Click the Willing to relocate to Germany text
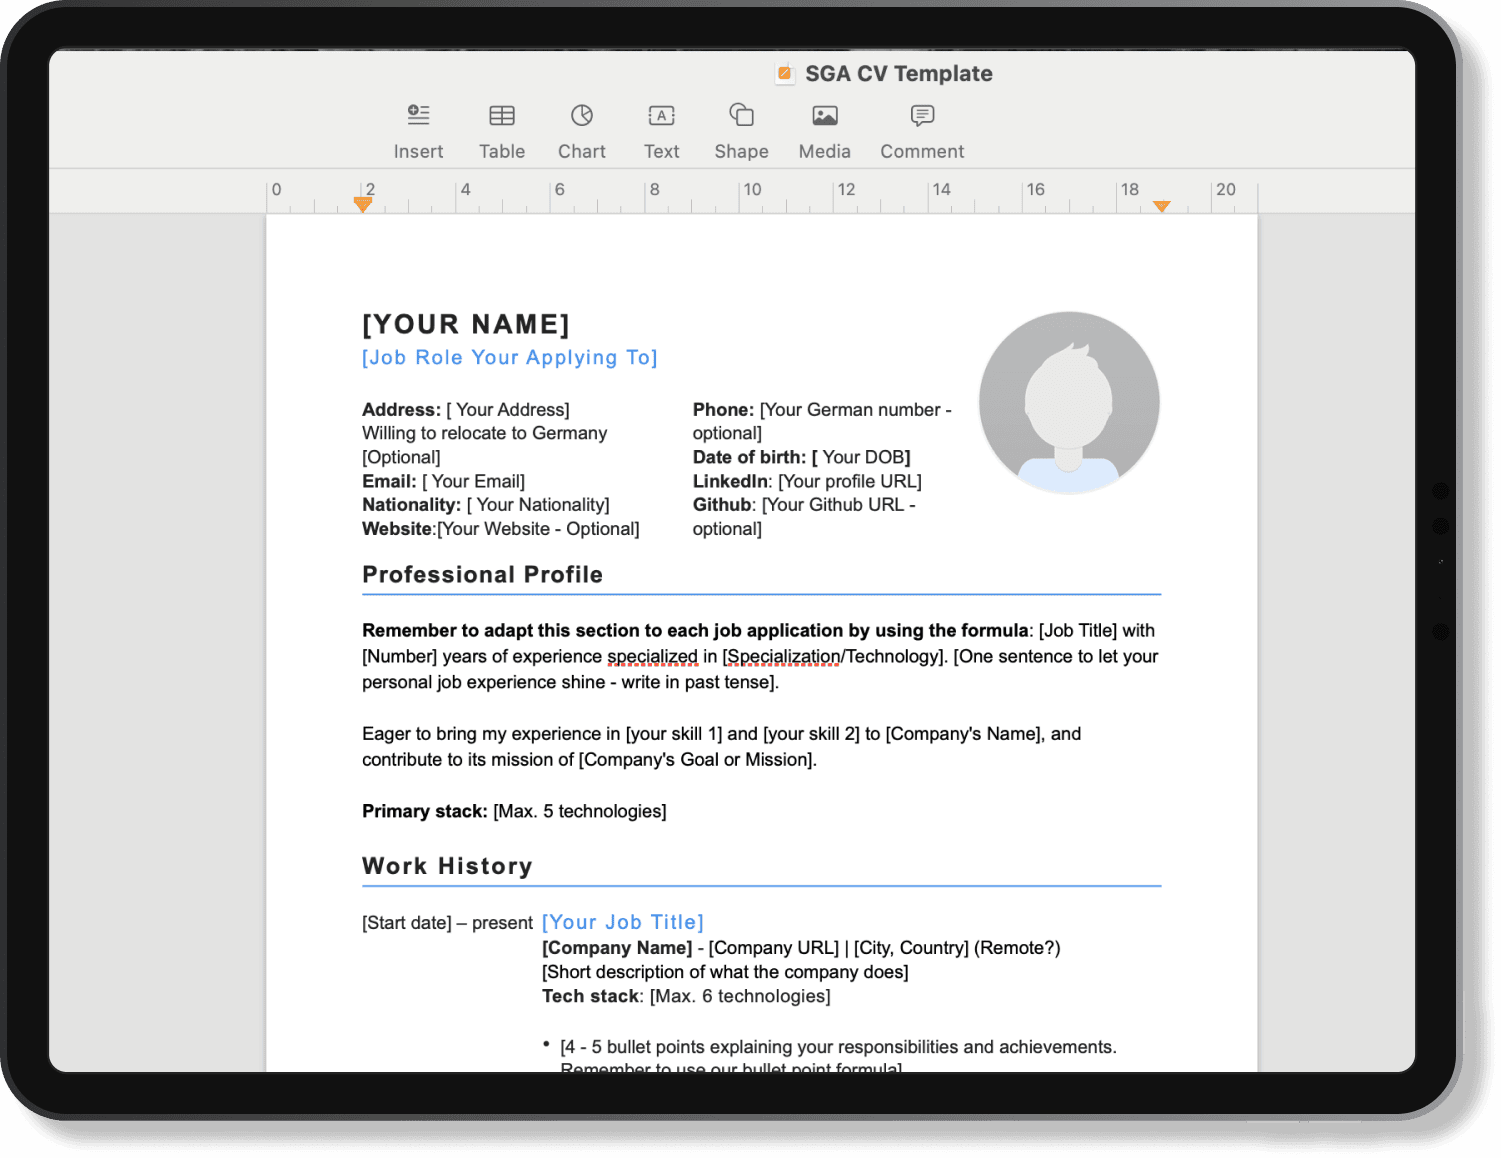This screenshot has height=1158, width=1501. [485, 433]
